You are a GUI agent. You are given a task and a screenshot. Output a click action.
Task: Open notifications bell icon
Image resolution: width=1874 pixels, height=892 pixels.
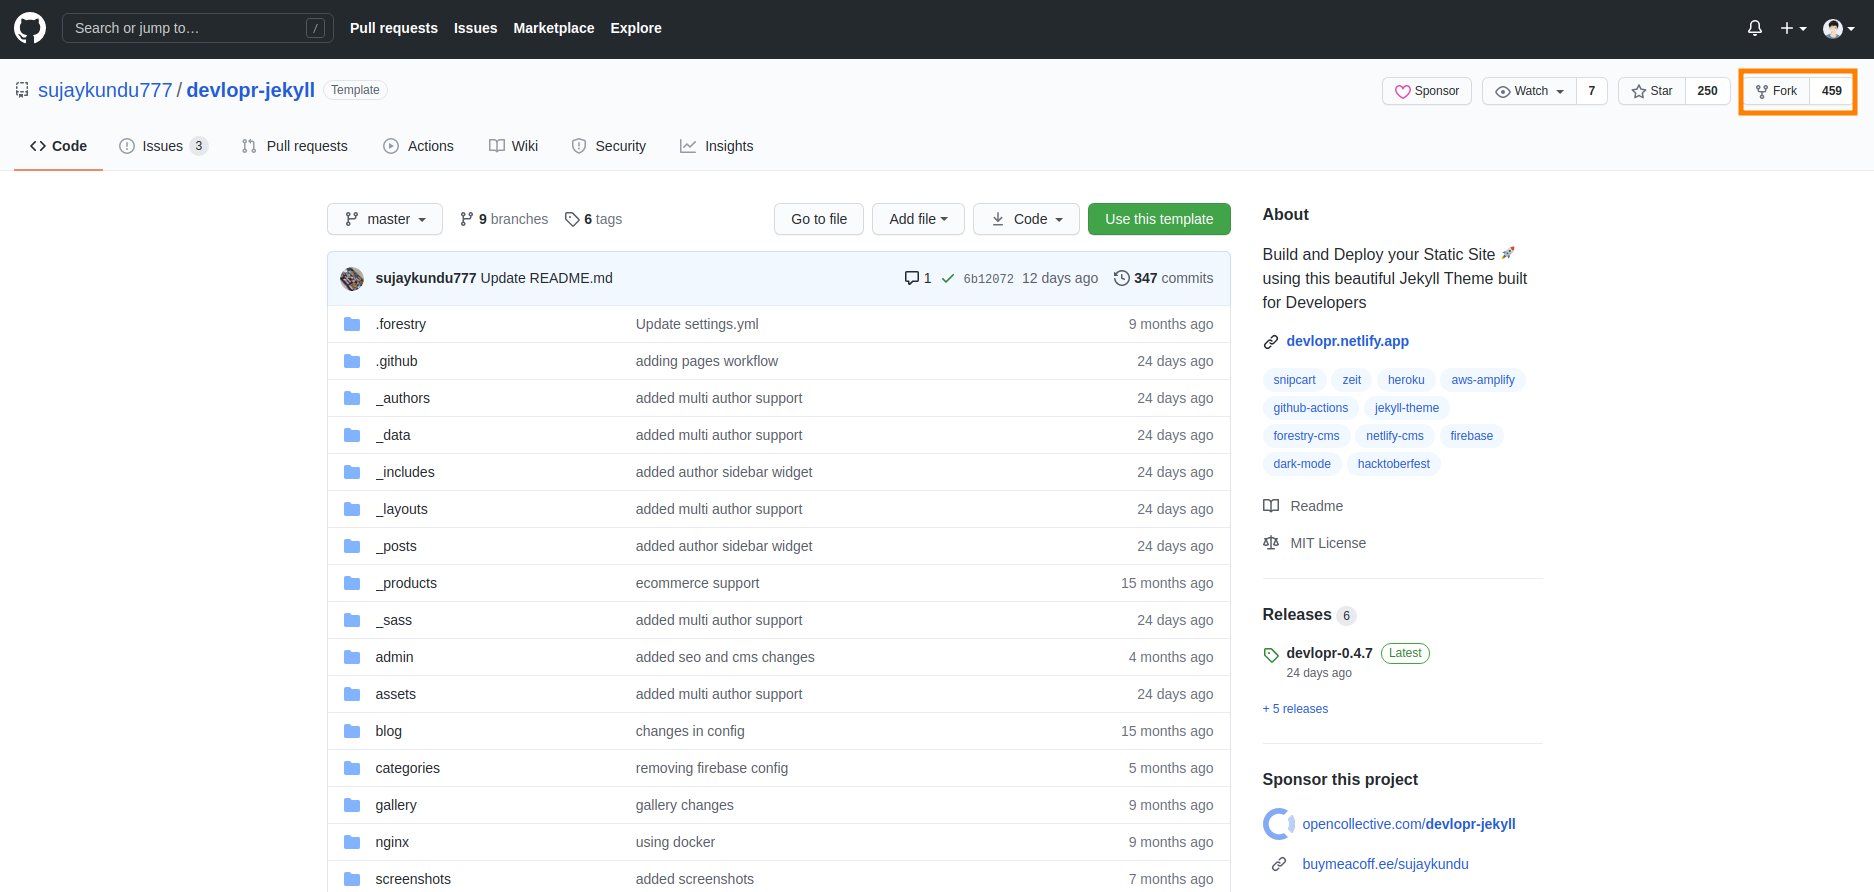1755,28
